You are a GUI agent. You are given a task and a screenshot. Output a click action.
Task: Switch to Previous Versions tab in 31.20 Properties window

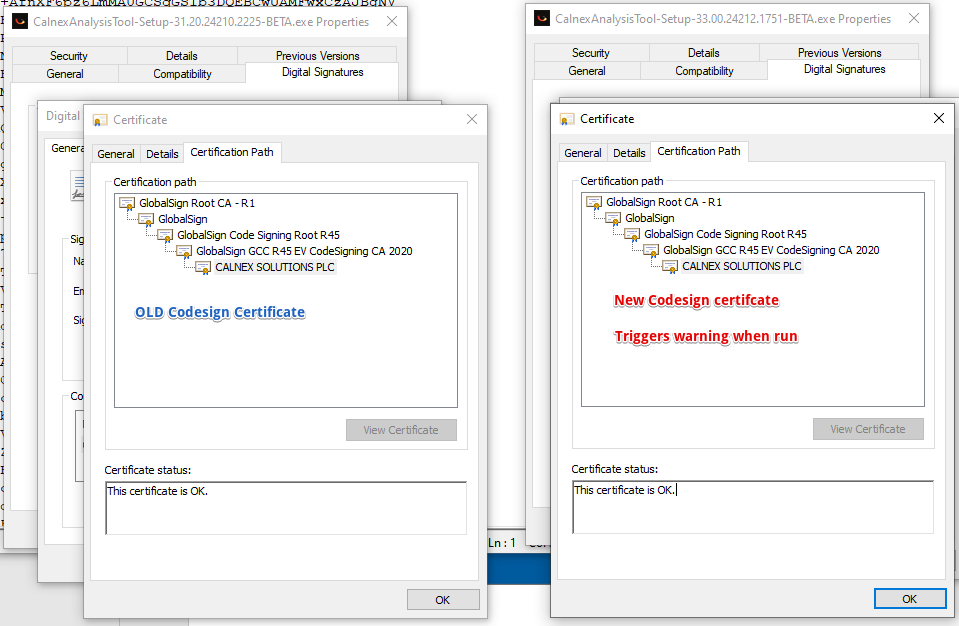pos(317,56)
